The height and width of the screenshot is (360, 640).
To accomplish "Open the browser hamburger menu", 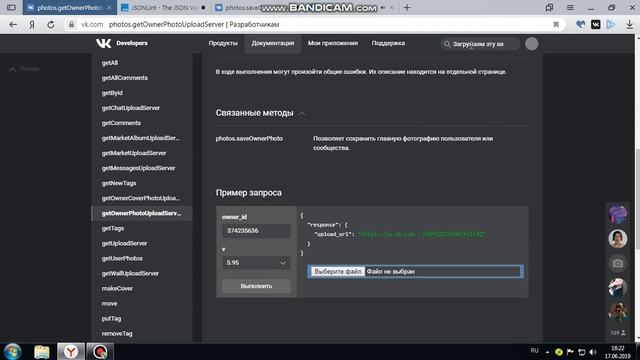I will click(570, 7).
